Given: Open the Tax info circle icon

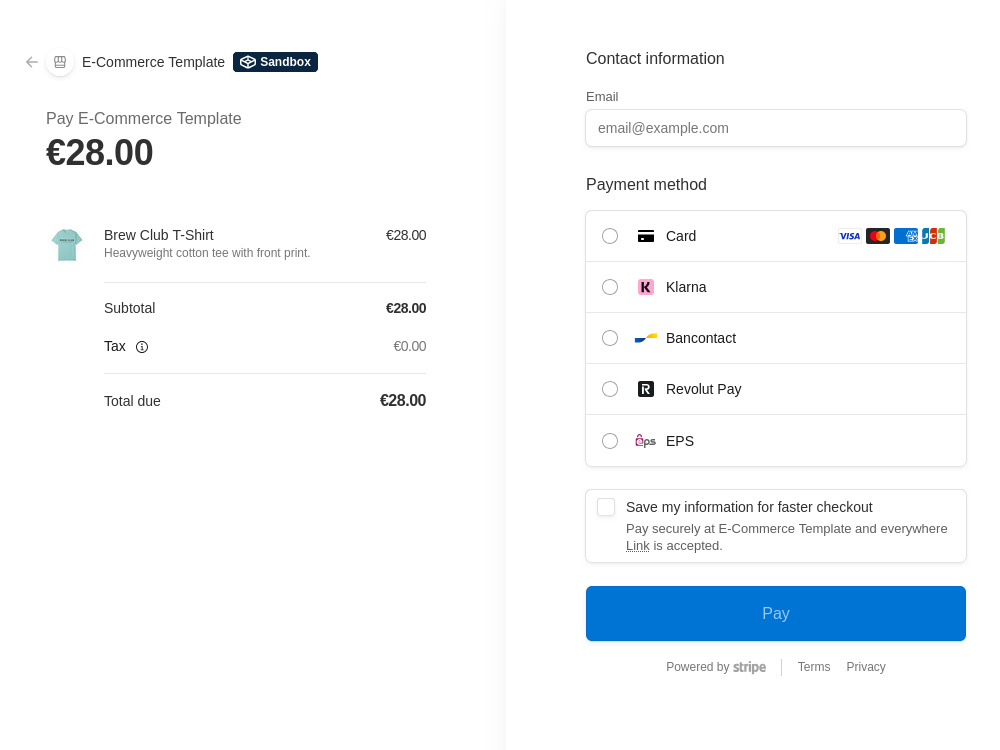Looking at the screenshot, I should pyautogui.click(x=142, y=347).
